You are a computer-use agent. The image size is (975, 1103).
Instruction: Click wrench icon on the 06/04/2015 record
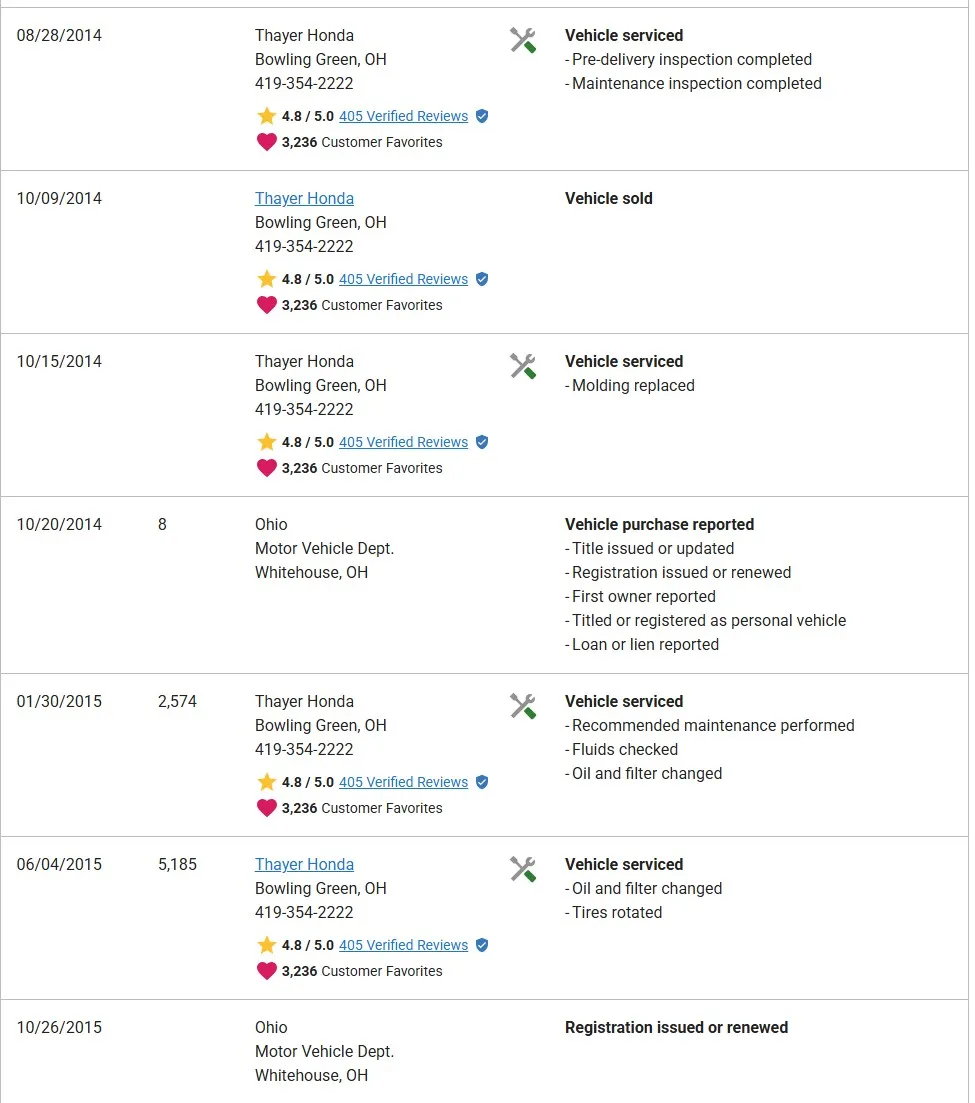tap(523, 869)
